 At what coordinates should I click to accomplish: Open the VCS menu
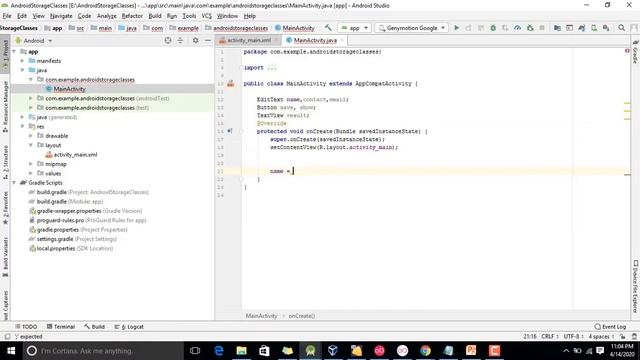pos(207,16)
